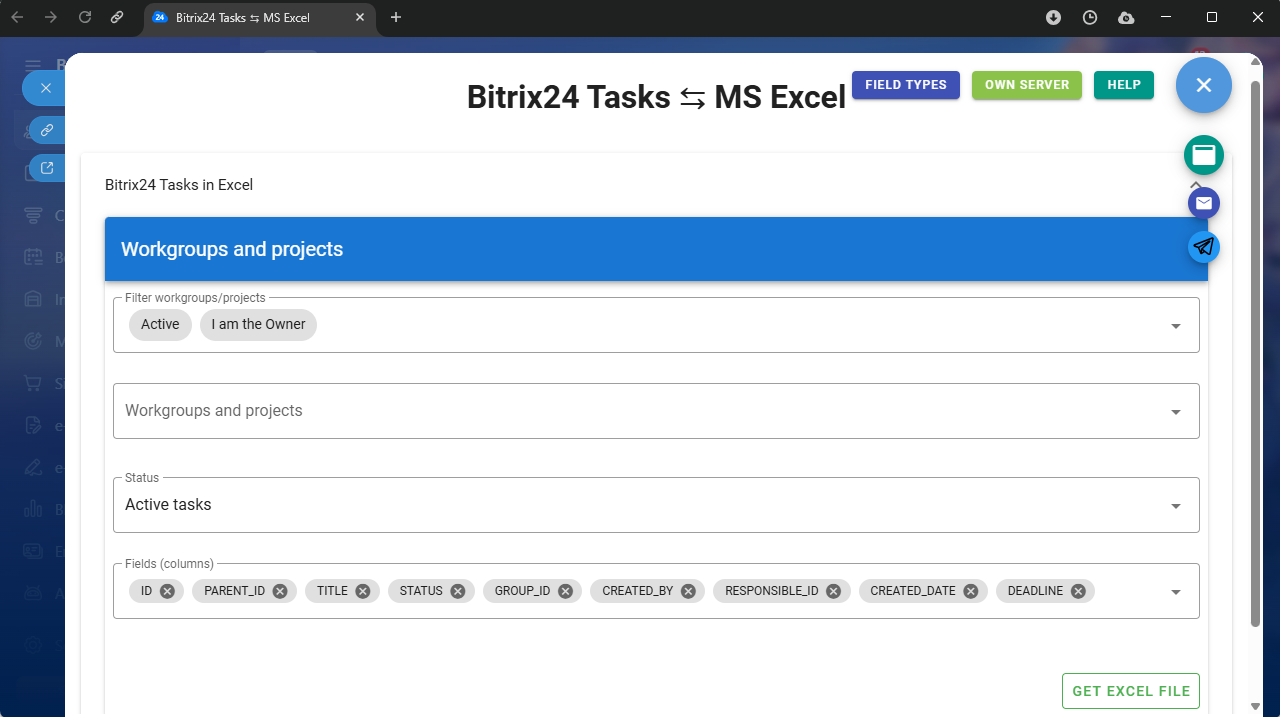The image size is (1280, 717).
Task: Click the blue email envelope icon
Action: (x=1204, y=203)
